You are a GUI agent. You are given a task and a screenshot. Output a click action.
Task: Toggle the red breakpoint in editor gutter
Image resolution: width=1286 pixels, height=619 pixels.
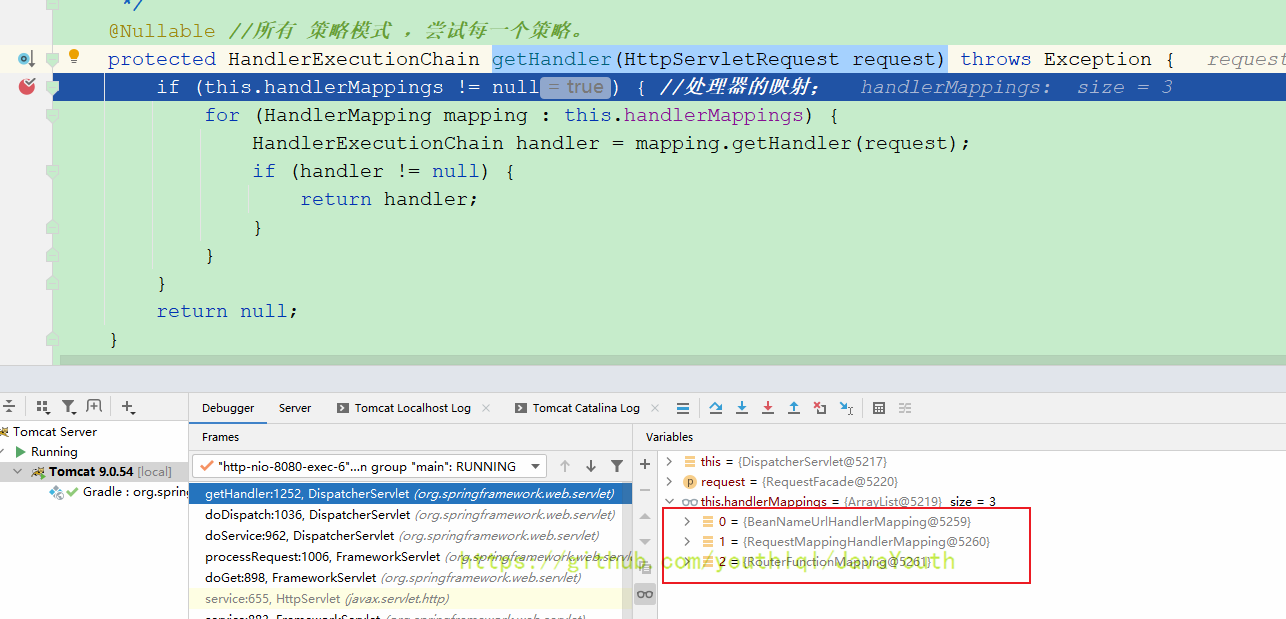click(x=27, y=87)
